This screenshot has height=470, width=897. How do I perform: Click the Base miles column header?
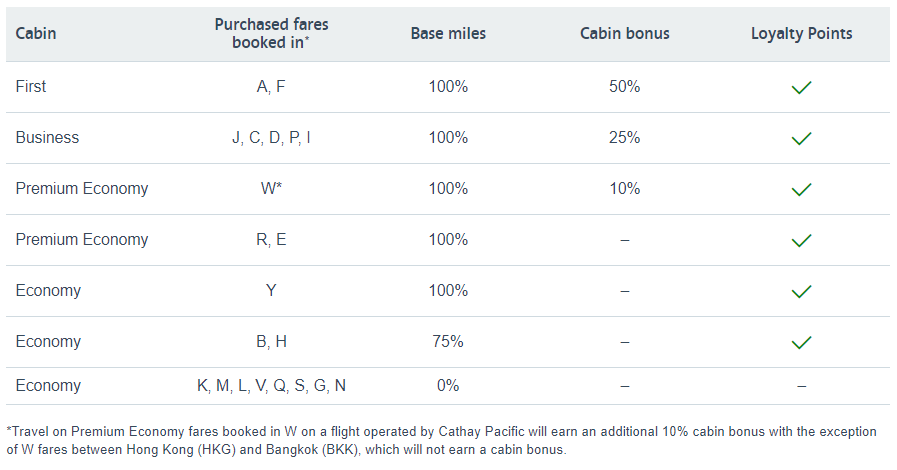point(448,33)
